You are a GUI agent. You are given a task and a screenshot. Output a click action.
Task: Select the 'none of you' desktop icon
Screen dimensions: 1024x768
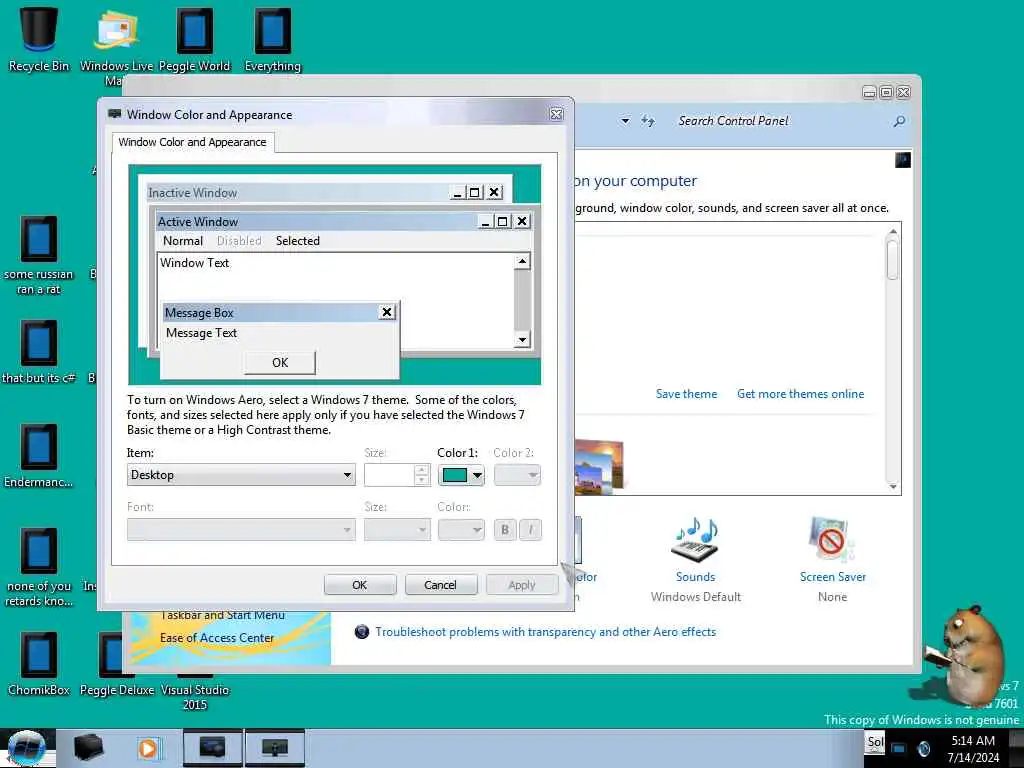click(x=39, y=568)
